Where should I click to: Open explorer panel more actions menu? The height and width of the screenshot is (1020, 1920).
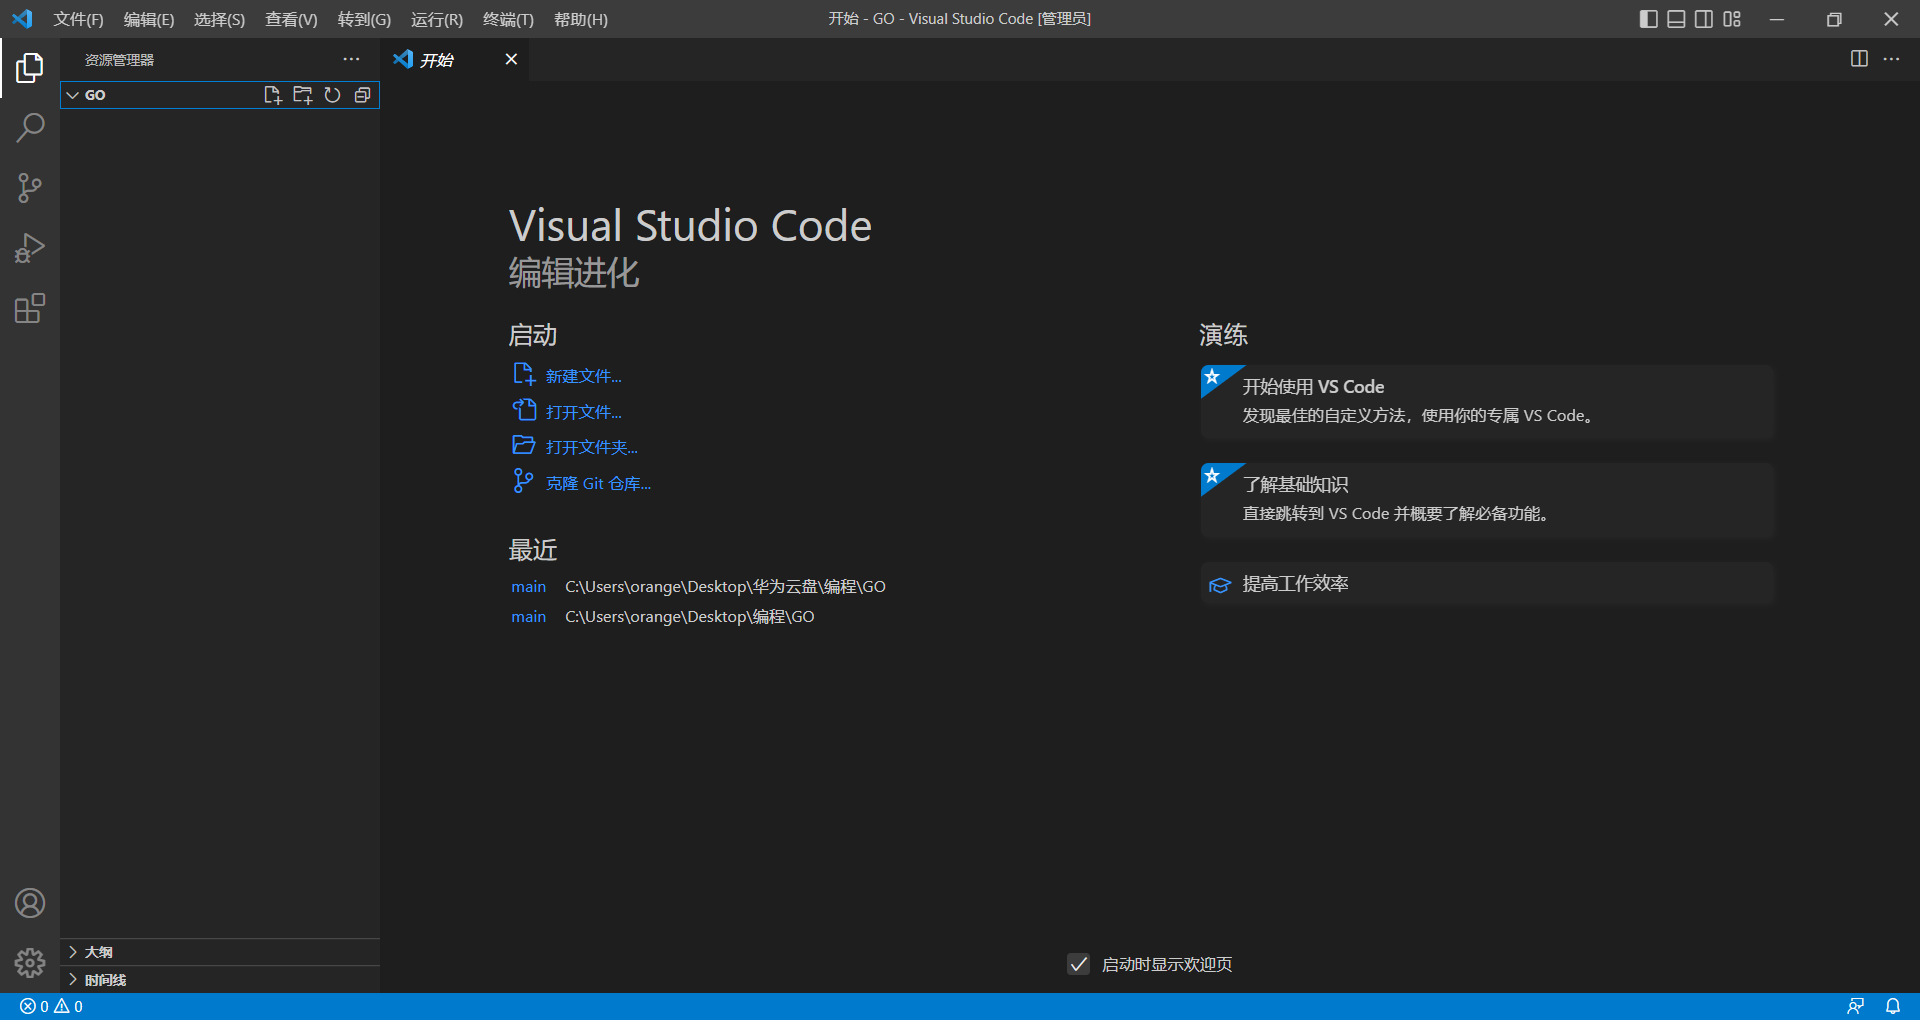(x=351, y=59)
